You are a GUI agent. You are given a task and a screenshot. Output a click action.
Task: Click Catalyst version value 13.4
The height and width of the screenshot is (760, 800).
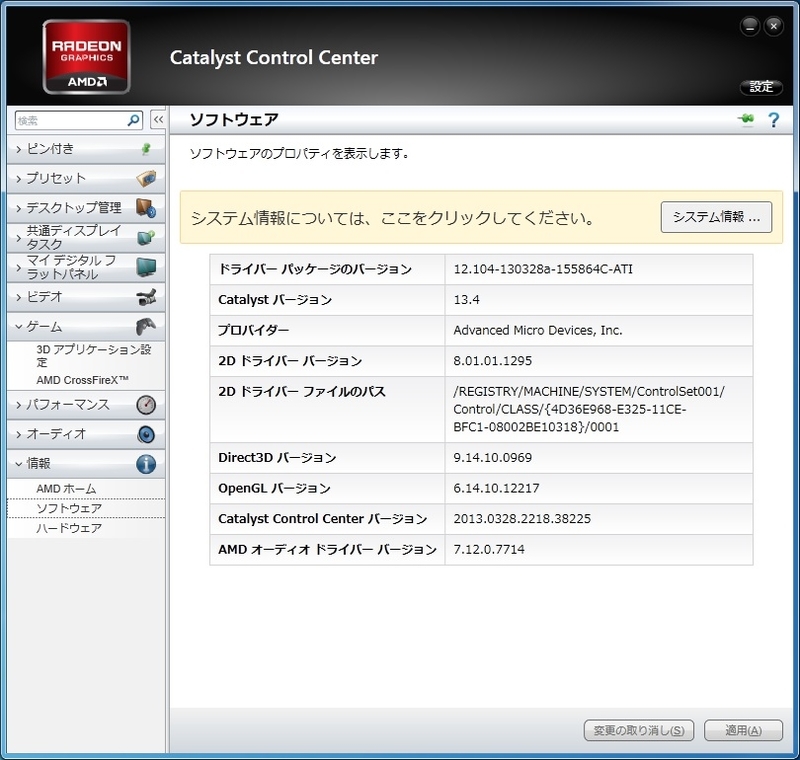(x=466, y=299)
